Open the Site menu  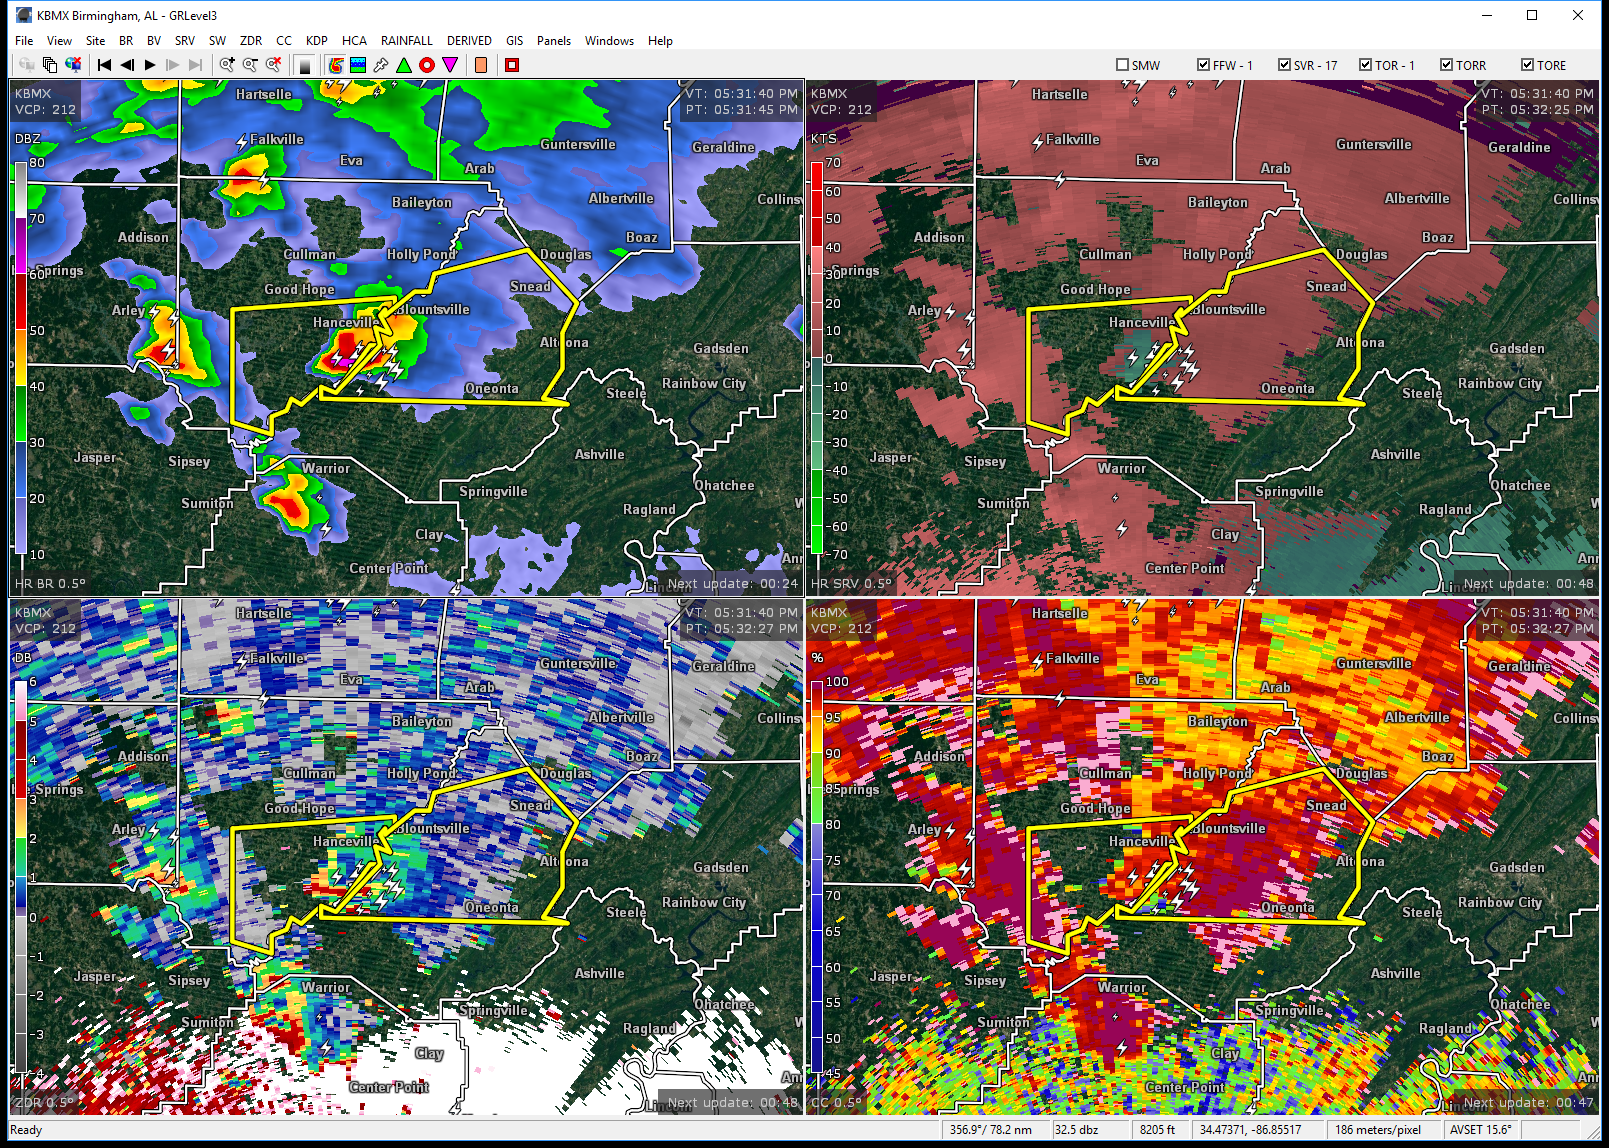click(95, 41)
